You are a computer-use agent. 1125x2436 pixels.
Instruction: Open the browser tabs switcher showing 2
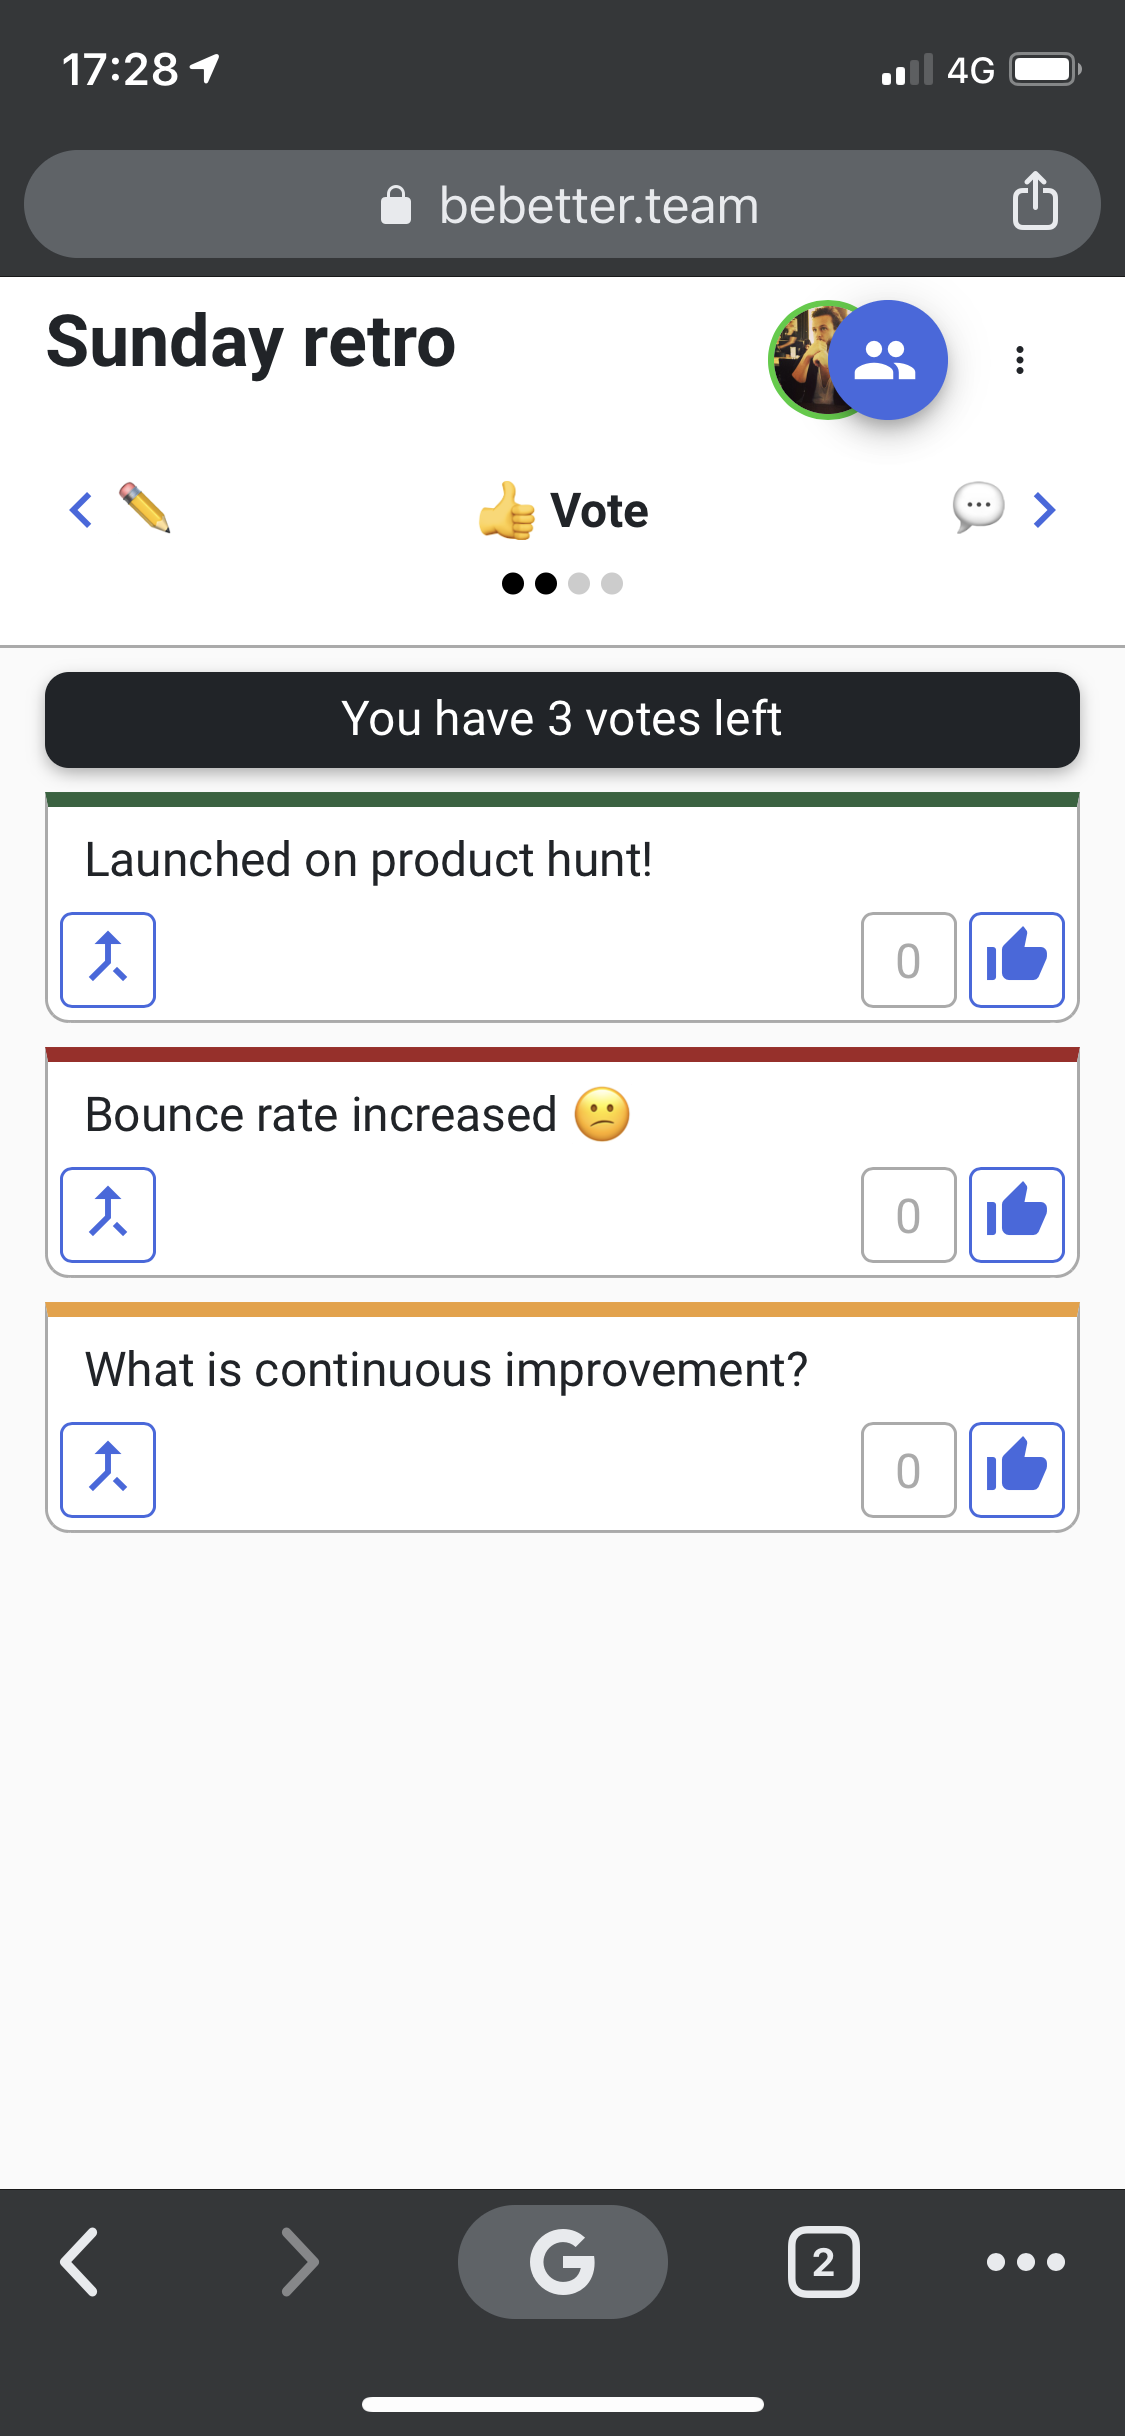click(x=823, y=2262)
